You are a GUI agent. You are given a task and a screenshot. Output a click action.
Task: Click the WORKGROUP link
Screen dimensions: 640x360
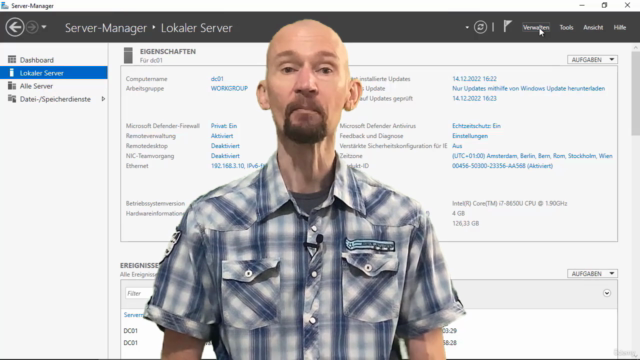(x=229, y=88)
